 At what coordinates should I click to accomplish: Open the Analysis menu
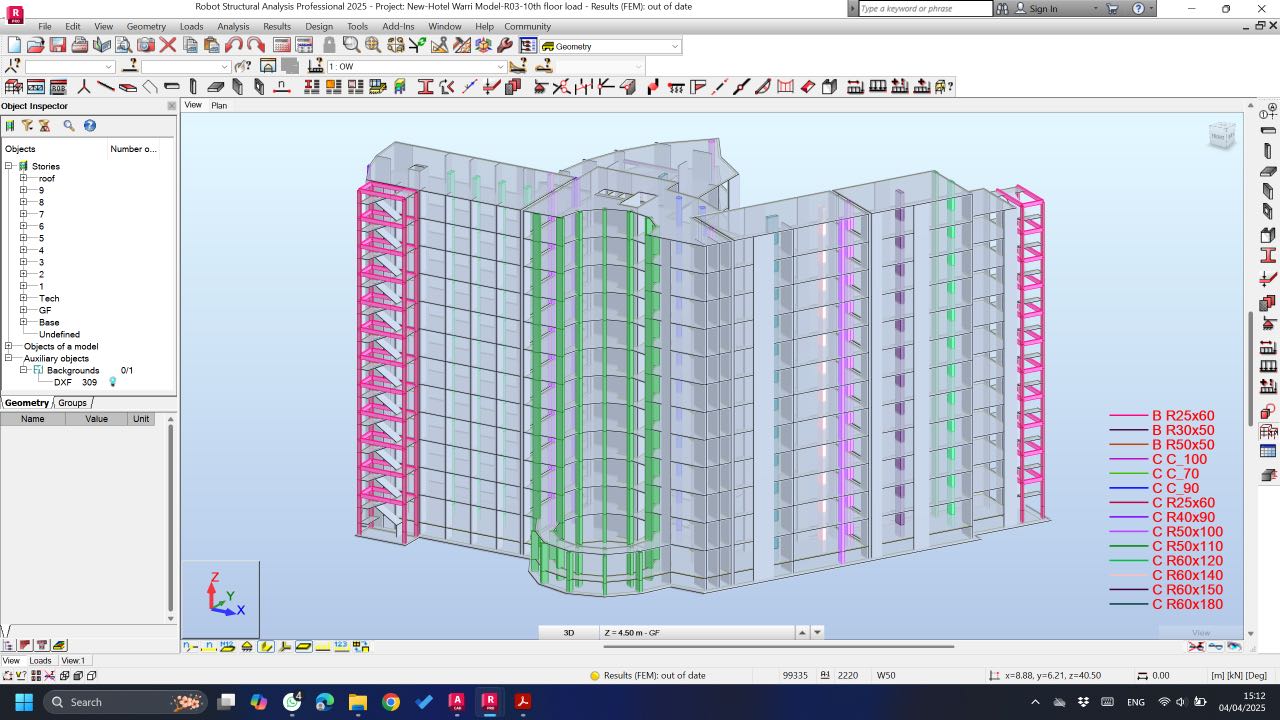pyautogui.click(x=233, y=27)
